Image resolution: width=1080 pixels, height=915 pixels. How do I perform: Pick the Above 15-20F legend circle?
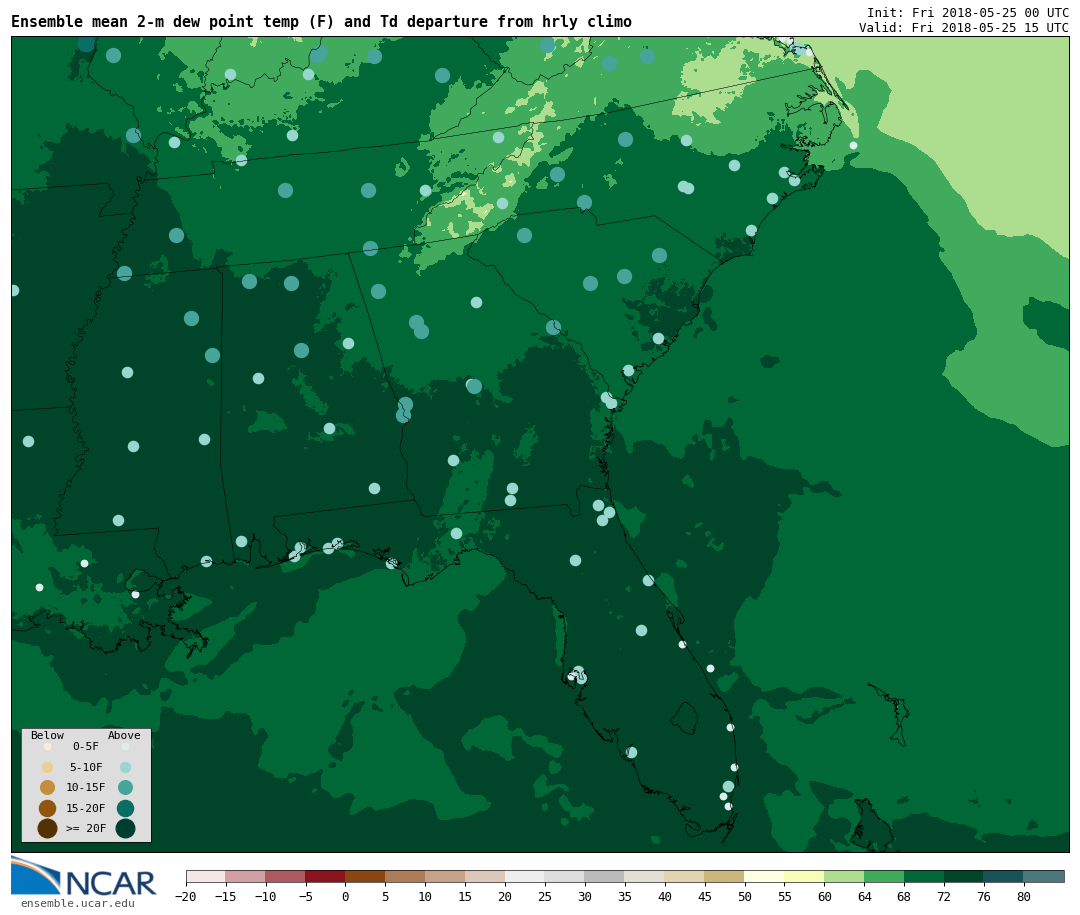125,808
